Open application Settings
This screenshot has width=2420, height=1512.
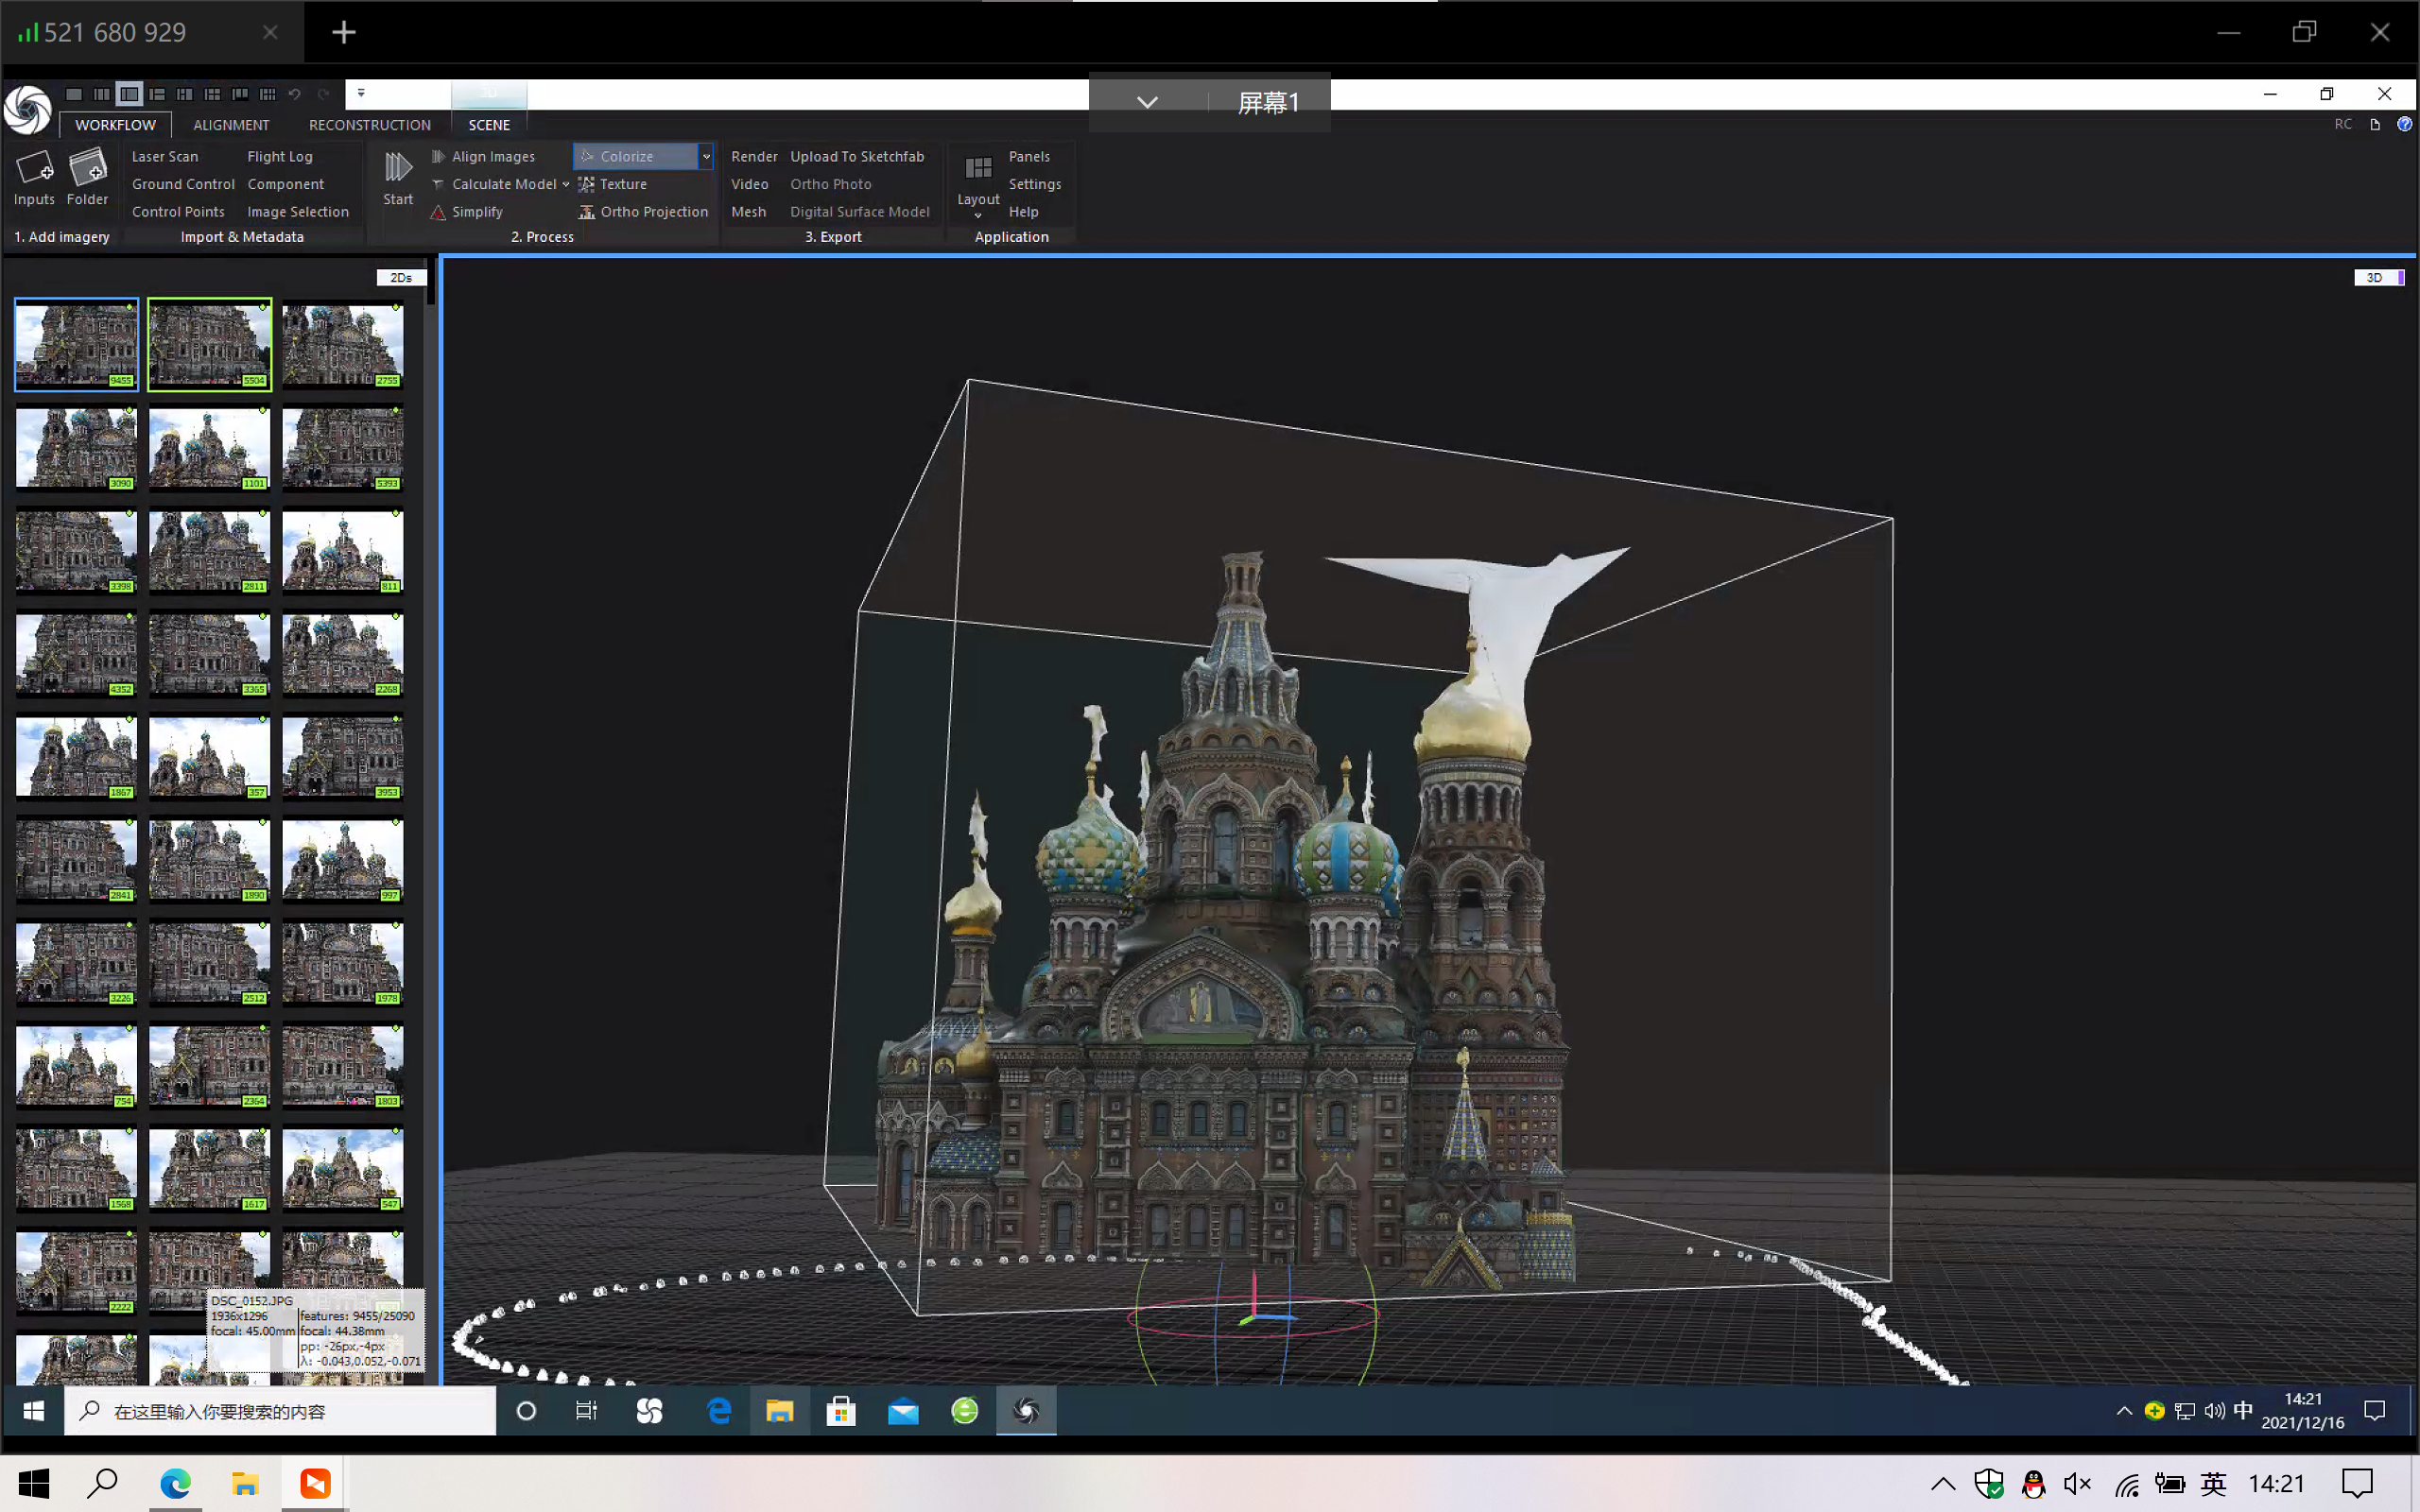[x=1035, y=184]
